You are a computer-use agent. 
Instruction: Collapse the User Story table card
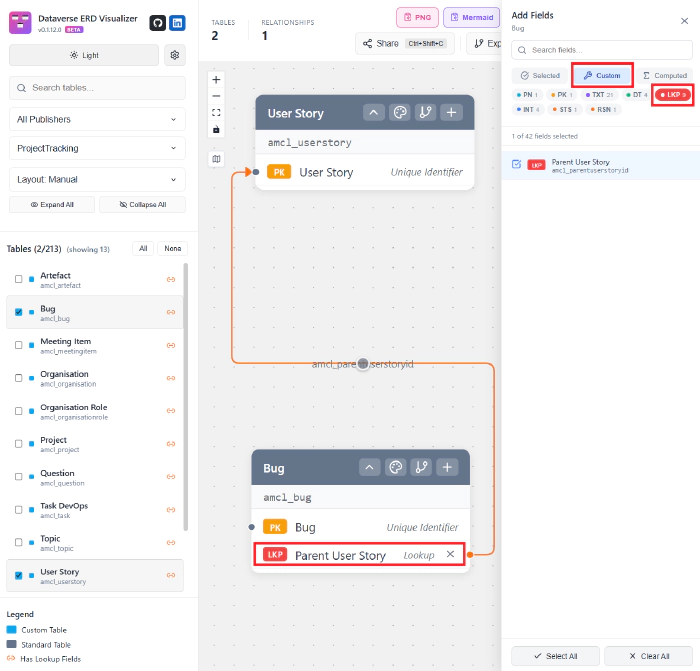373,112
